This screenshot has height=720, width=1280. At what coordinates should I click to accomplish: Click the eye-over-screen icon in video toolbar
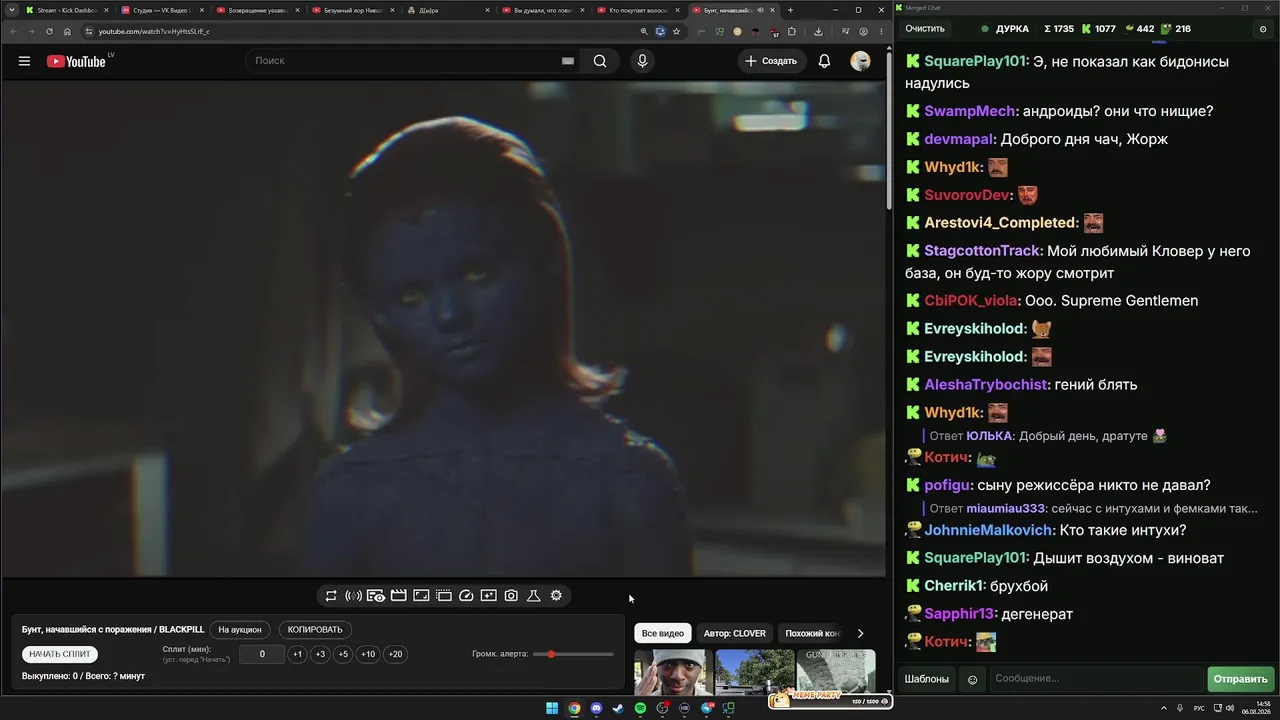[376, 596]
